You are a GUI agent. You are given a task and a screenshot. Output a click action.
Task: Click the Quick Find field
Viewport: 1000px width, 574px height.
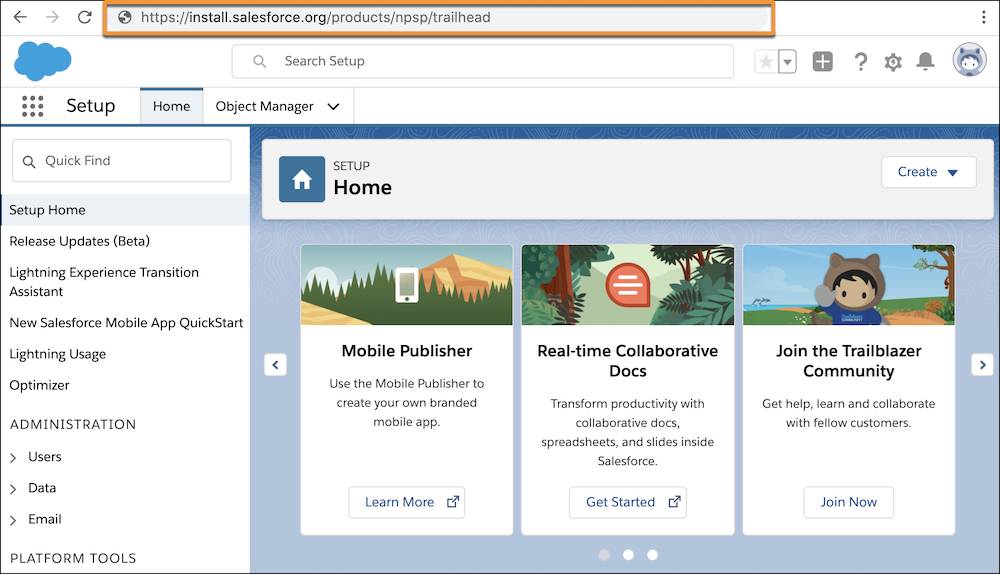point(122,161)
